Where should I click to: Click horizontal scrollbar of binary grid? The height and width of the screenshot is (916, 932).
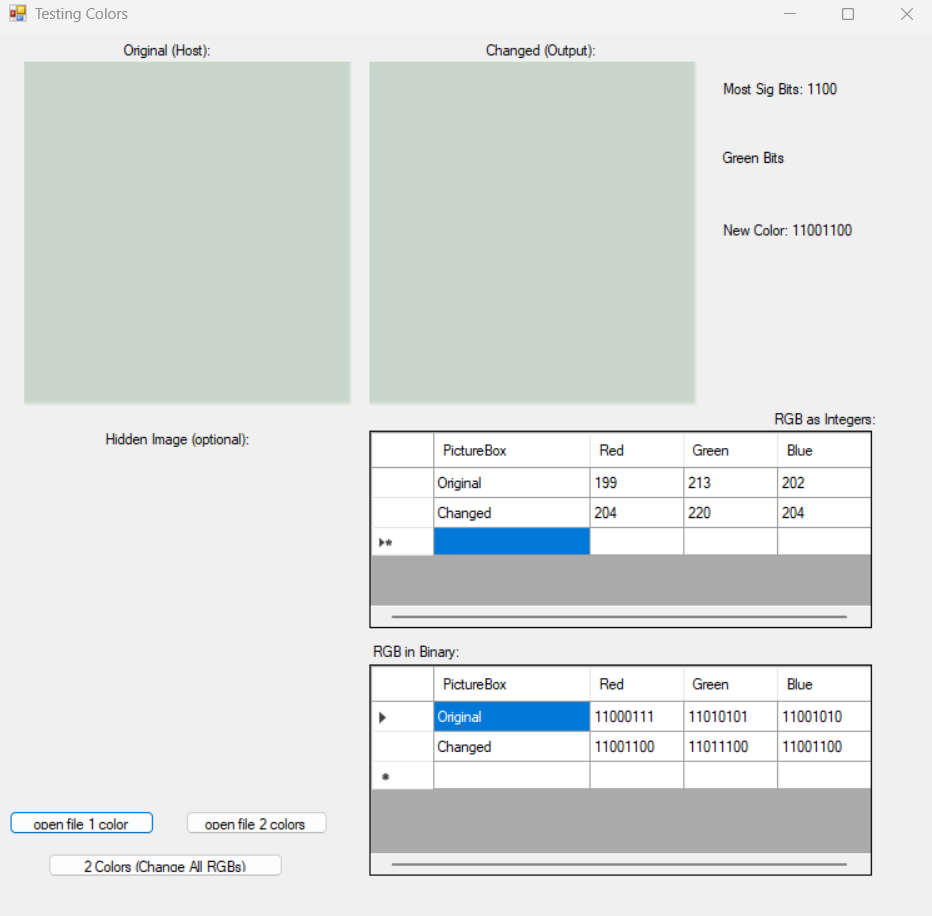coord(619,864)
